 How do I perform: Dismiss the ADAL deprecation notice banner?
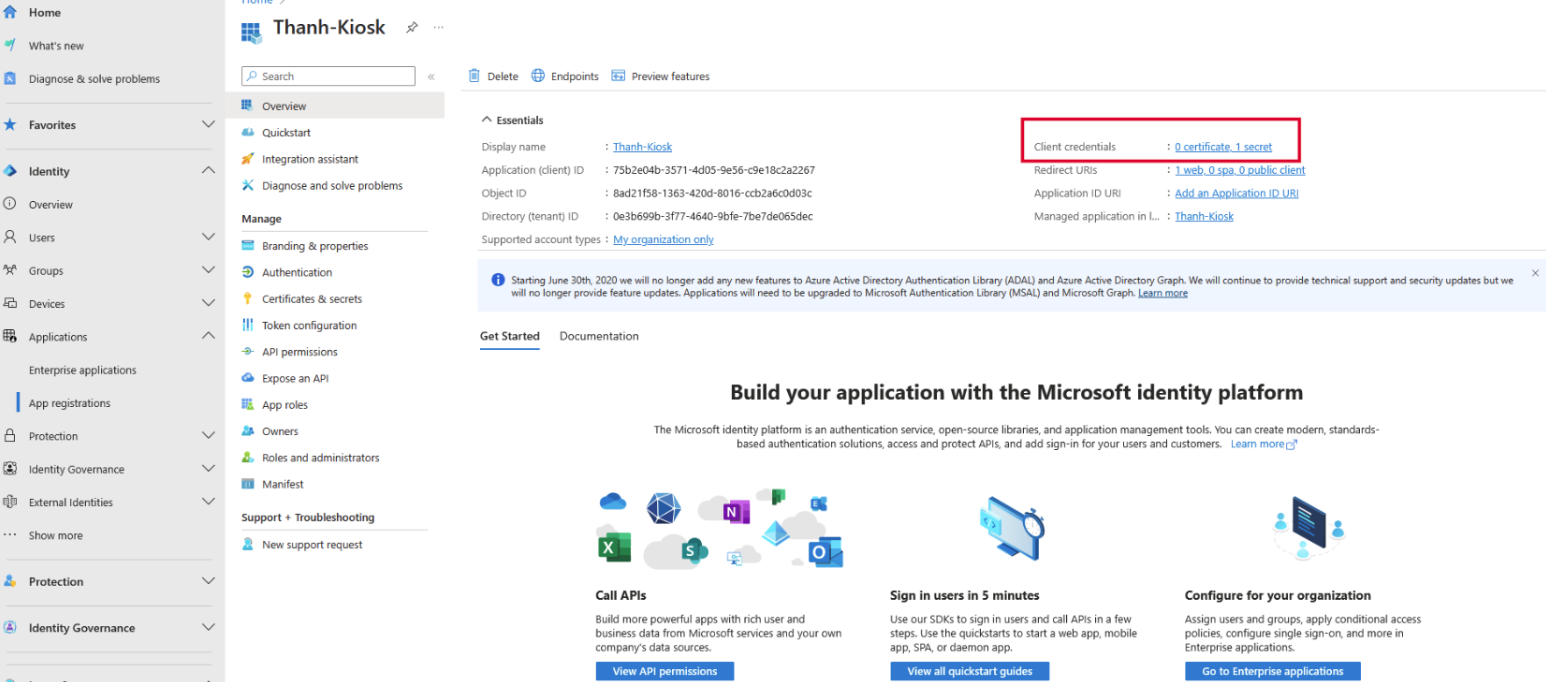point(1535,273)
